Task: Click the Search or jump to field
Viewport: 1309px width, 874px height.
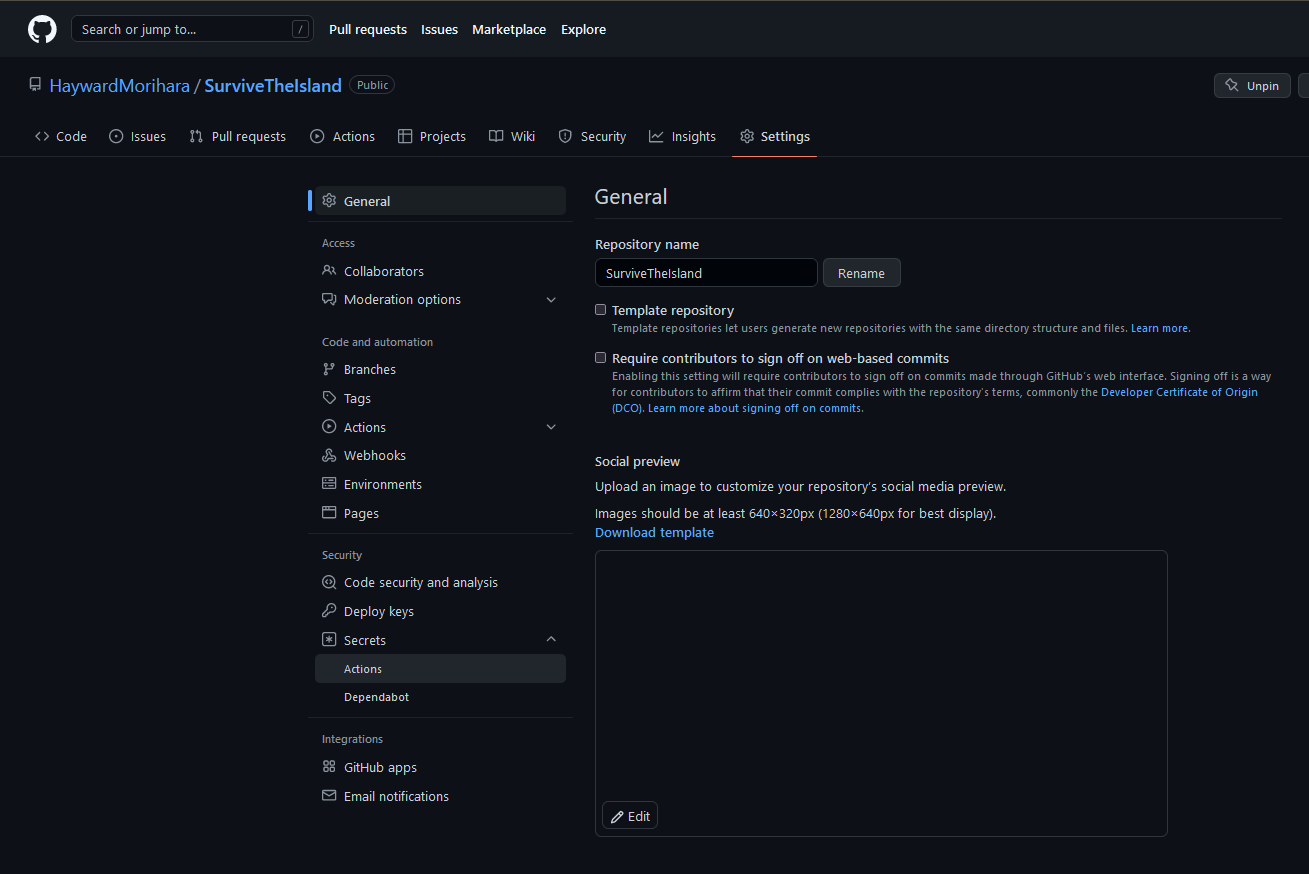Action: tap(192, 29)
